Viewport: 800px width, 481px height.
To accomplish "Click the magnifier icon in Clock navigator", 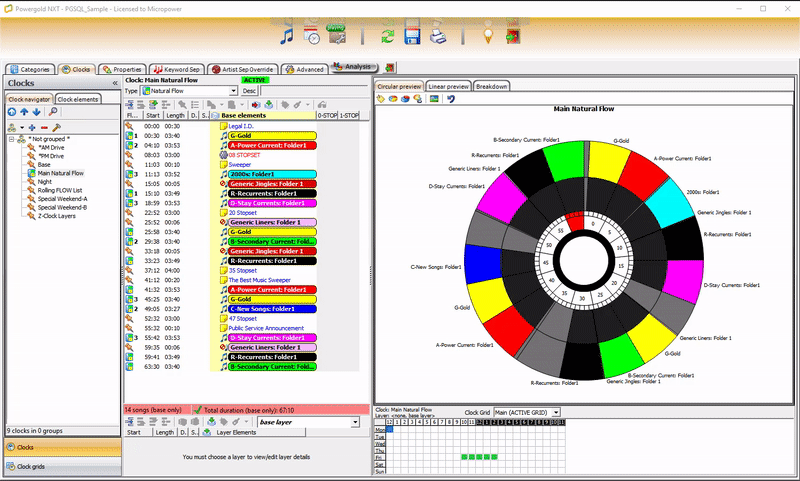I will pyautogui.click(x=53, y=113).
